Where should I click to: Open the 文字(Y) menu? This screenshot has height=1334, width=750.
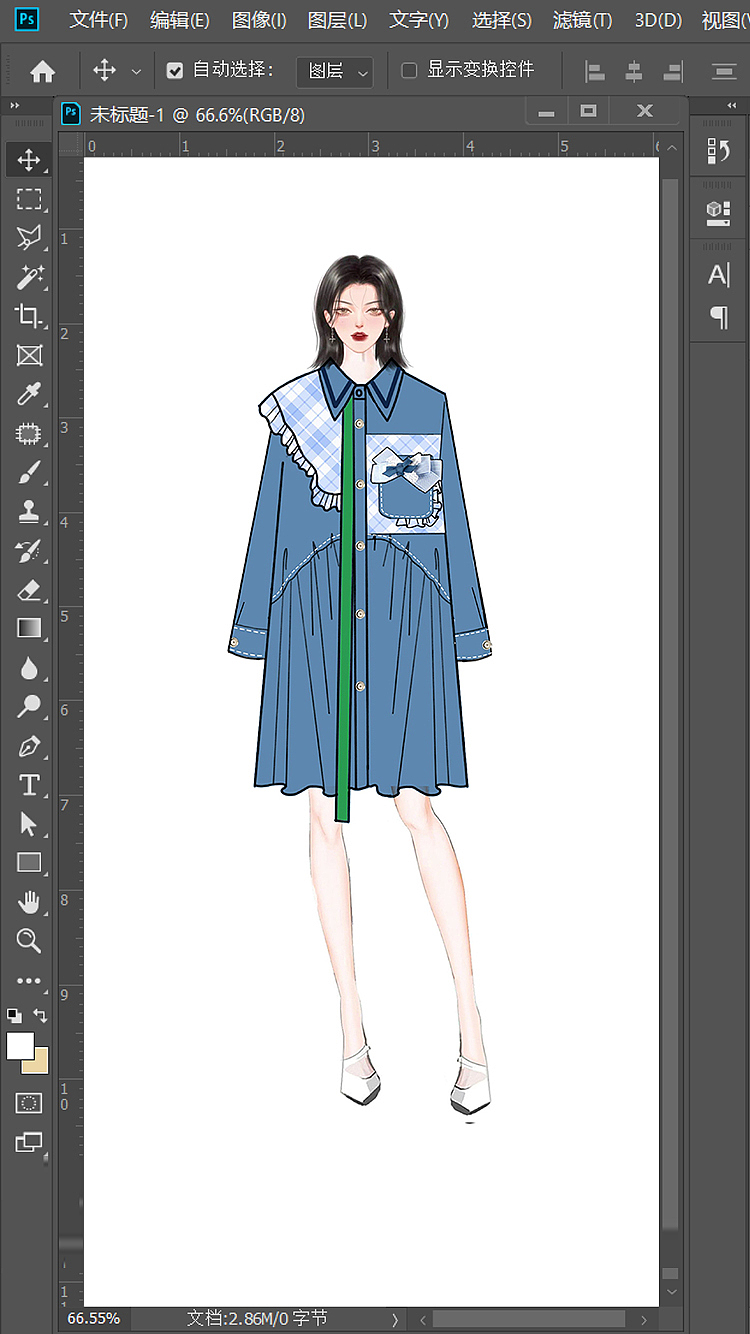pos(419,20)
